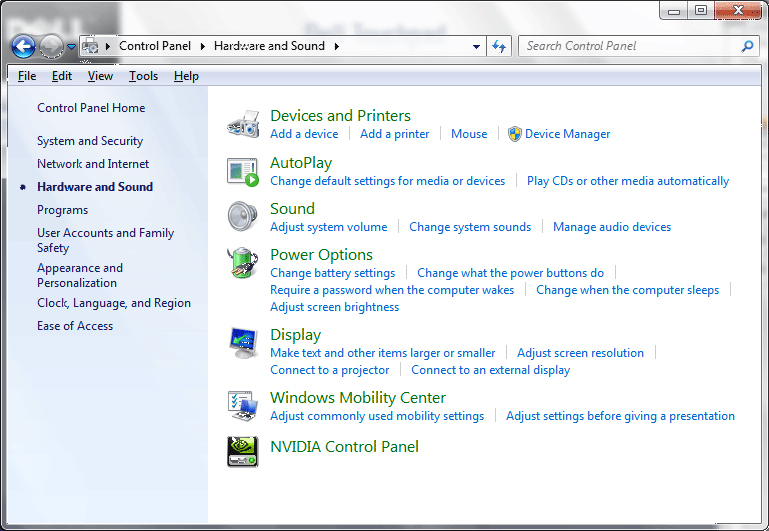
Task: Click Connect to a projector
Action: tap(330, 370)
